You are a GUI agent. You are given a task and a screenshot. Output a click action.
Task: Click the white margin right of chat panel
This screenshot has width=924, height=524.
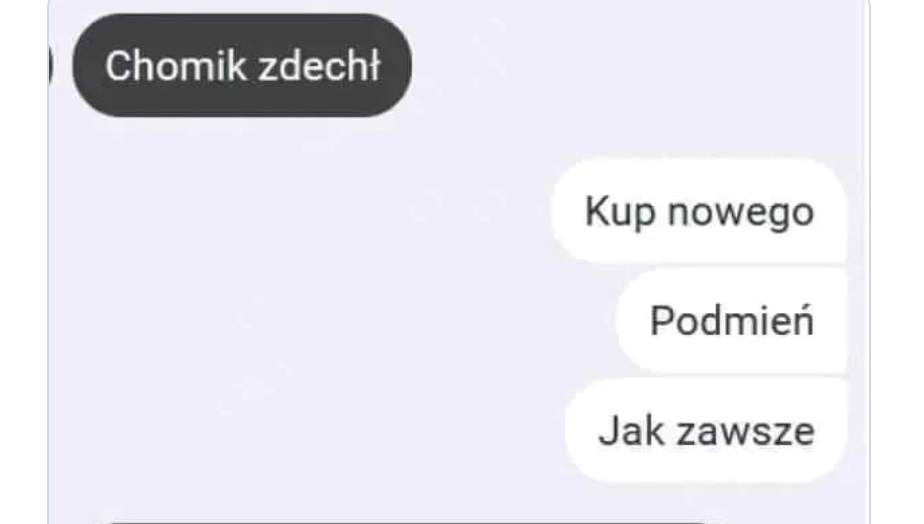pos(897,262)
